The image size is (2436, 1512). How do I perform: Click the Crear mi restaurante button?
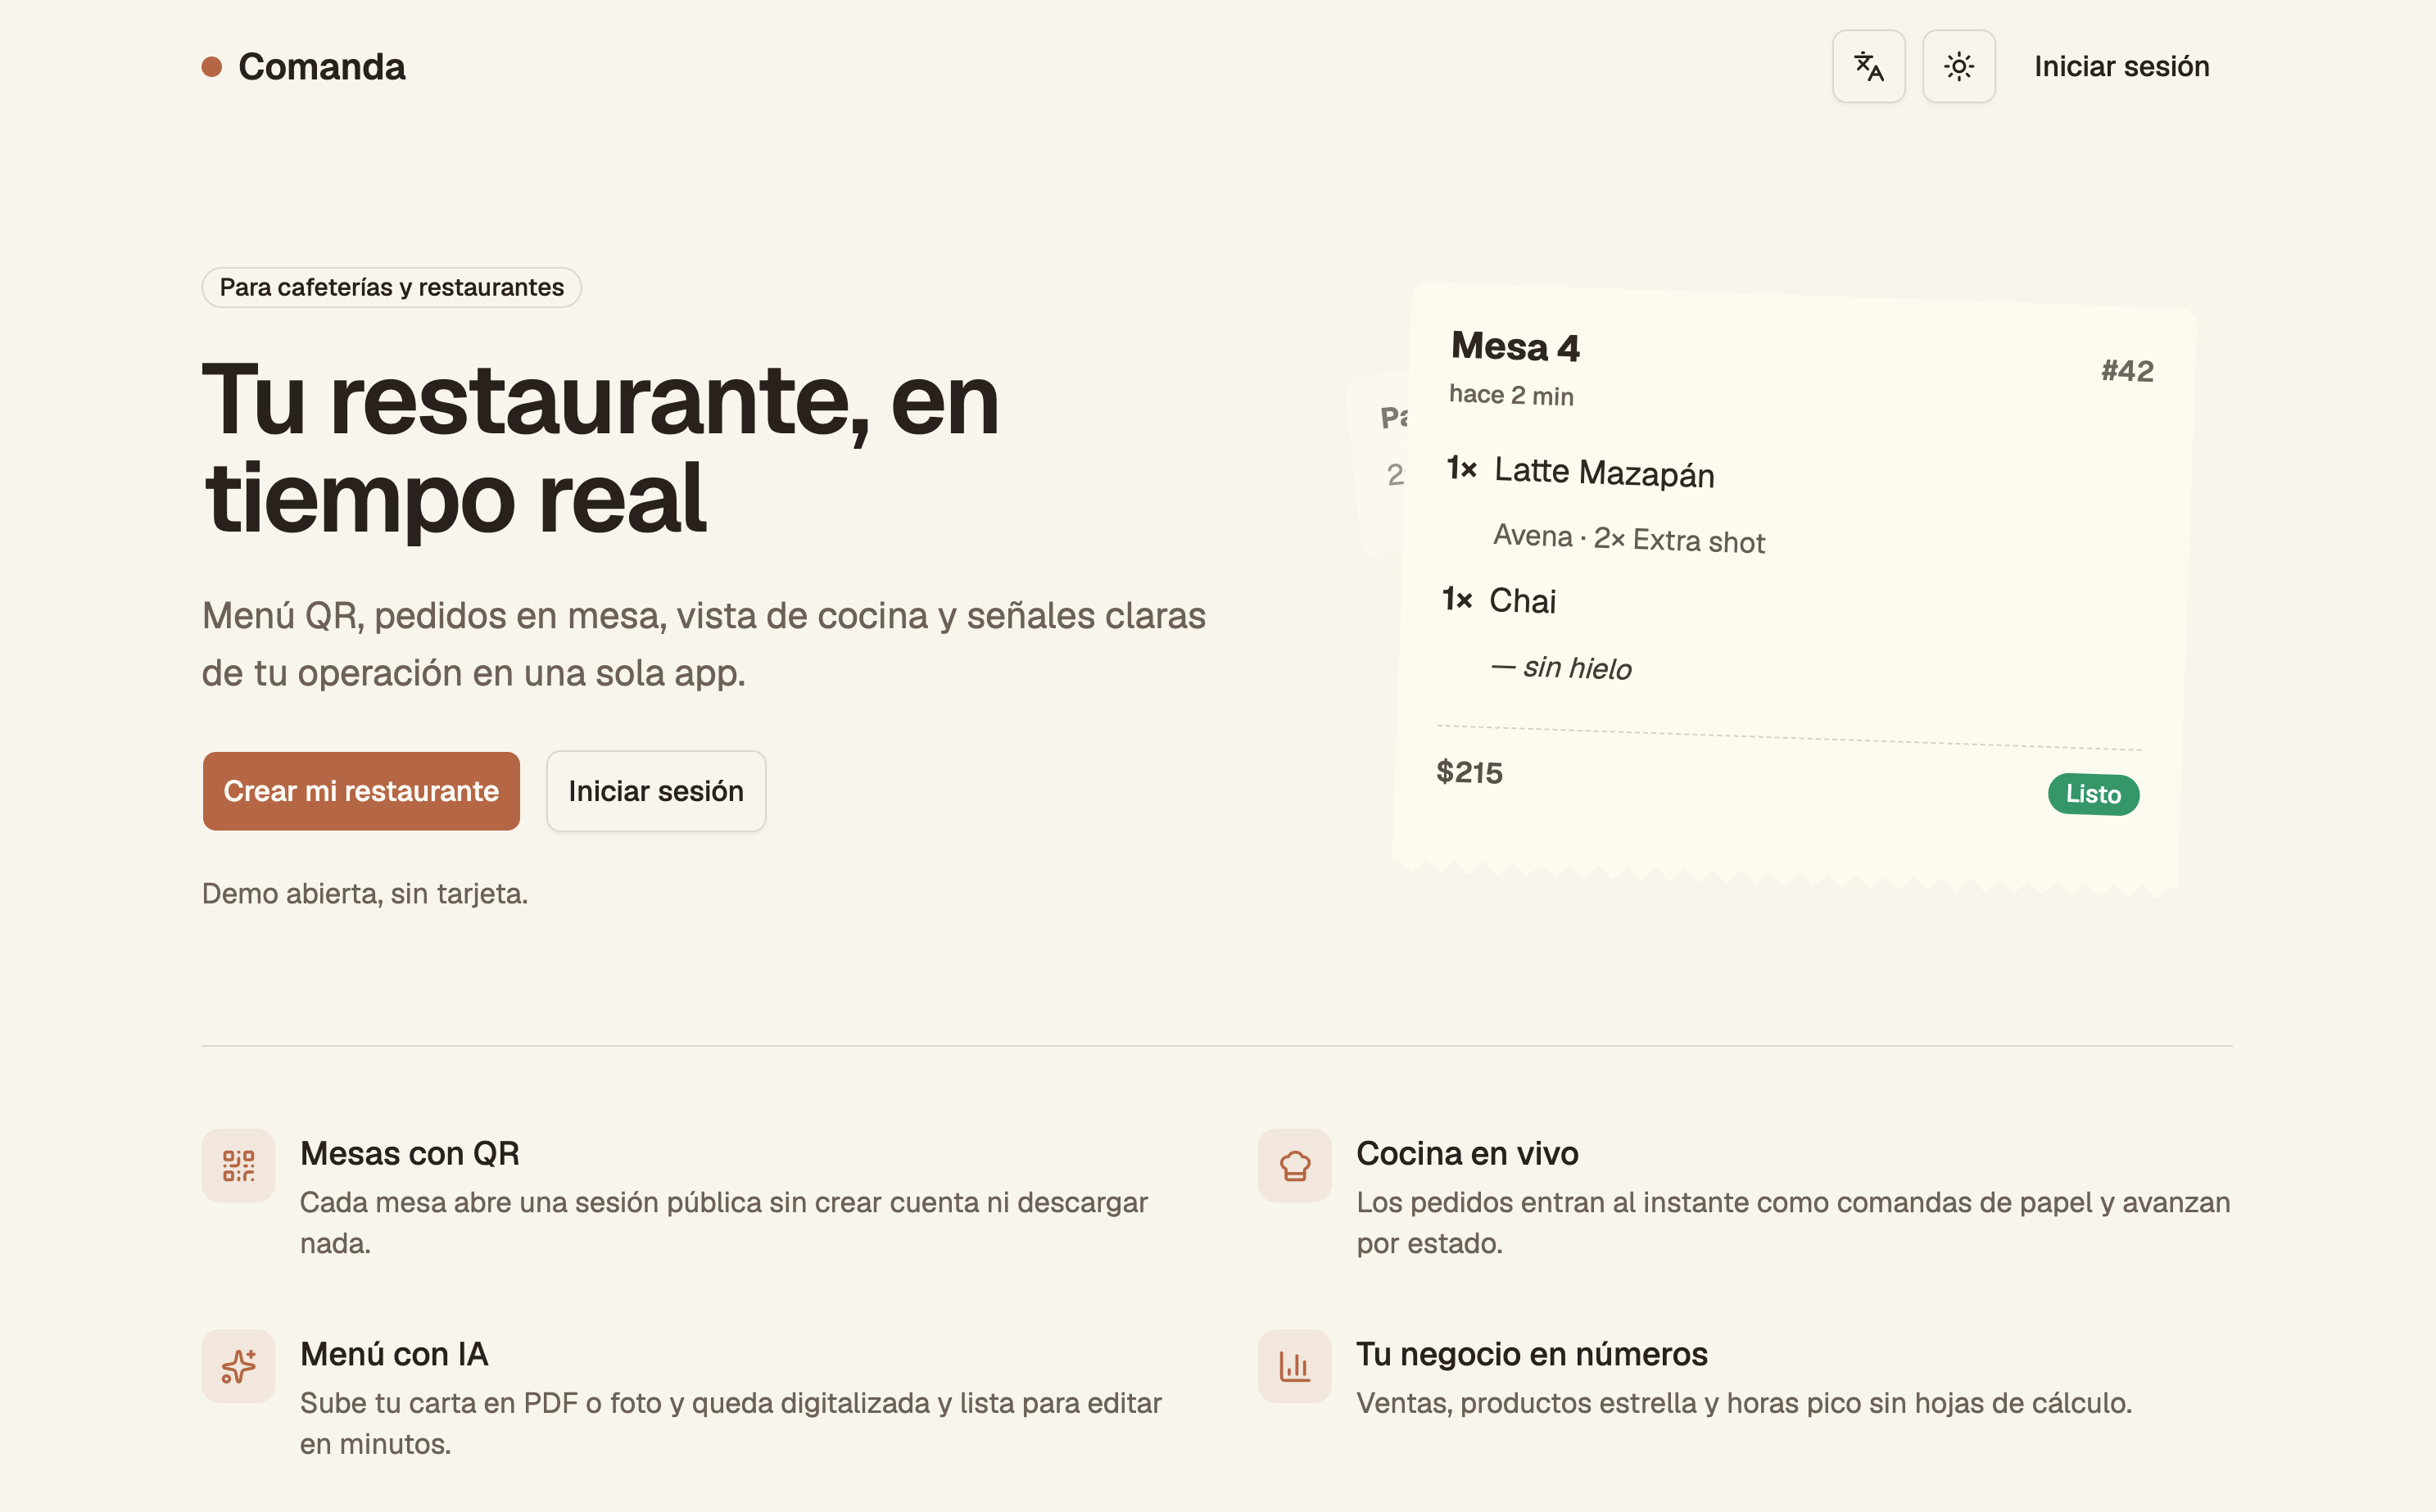pos(361,791)
